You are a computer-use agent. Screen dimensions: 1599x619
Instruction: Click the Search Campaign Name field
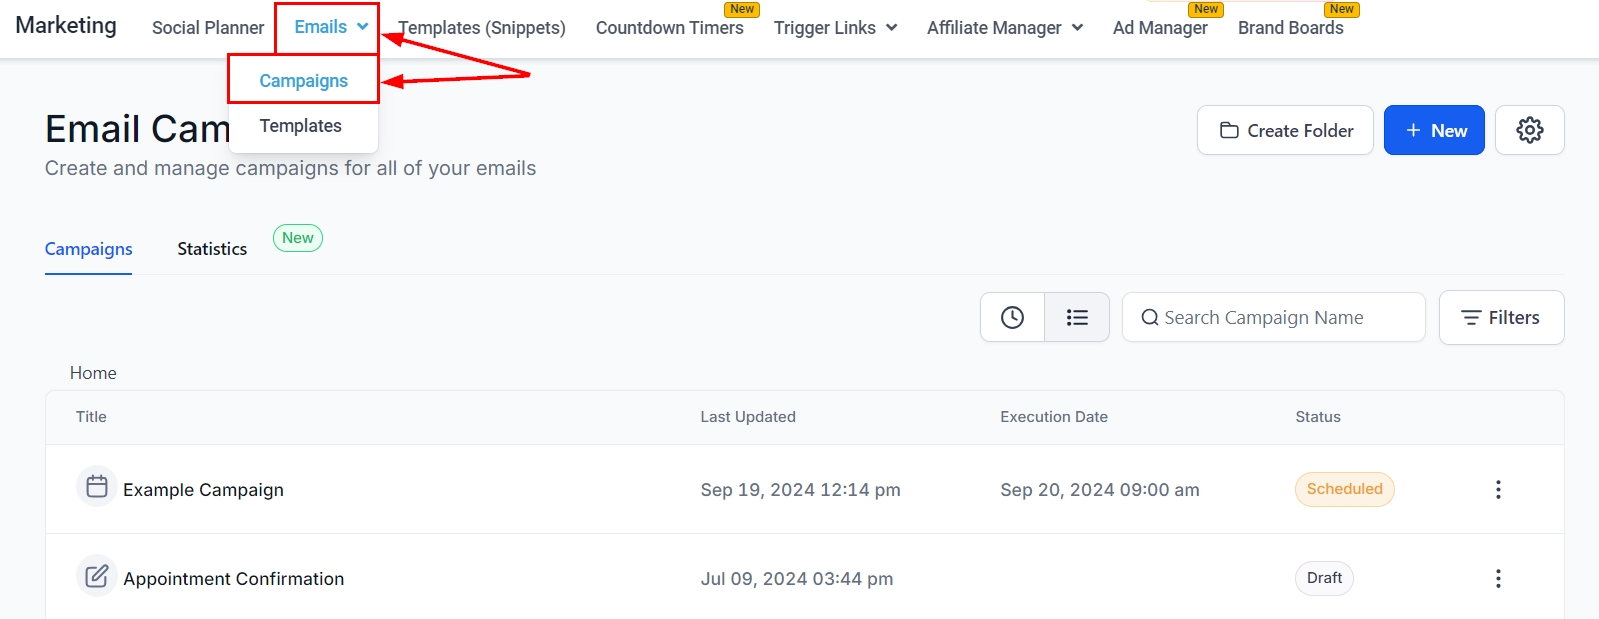coord(1273,317)
